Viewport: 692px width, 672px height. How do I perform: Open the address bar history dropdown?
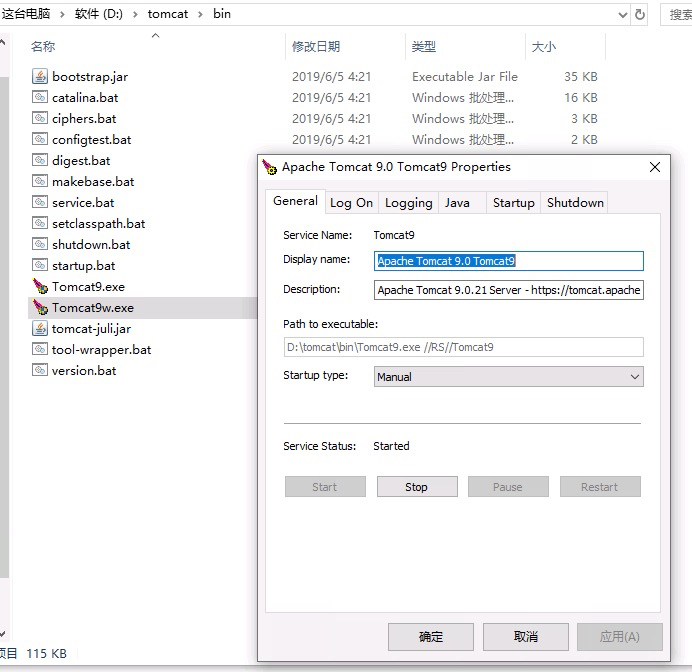tap(622, 15)
